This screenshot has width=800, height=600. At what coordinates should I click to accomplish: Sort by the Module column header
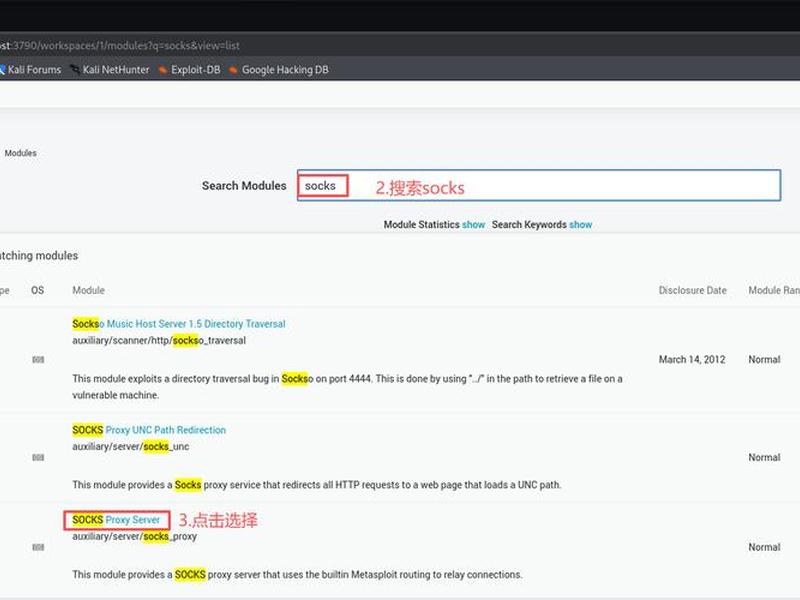pyautogui.click(x=88, y=290)
